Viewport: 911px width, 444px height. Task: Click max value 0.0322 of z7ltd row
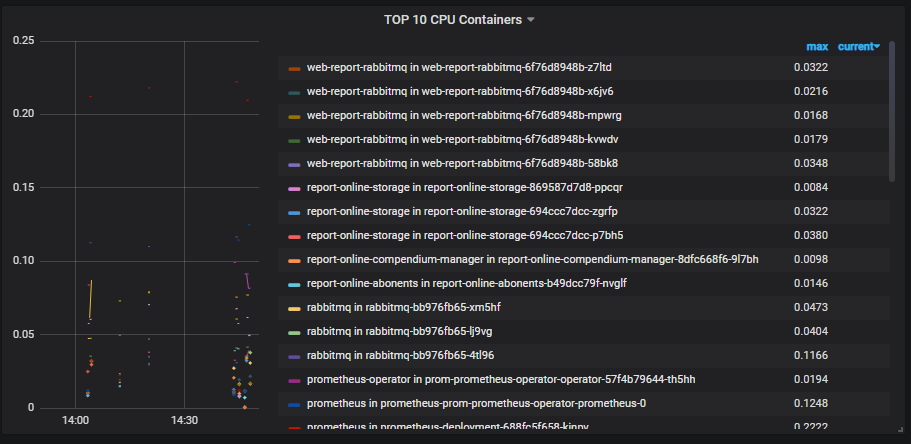click(x=811, y=68)
